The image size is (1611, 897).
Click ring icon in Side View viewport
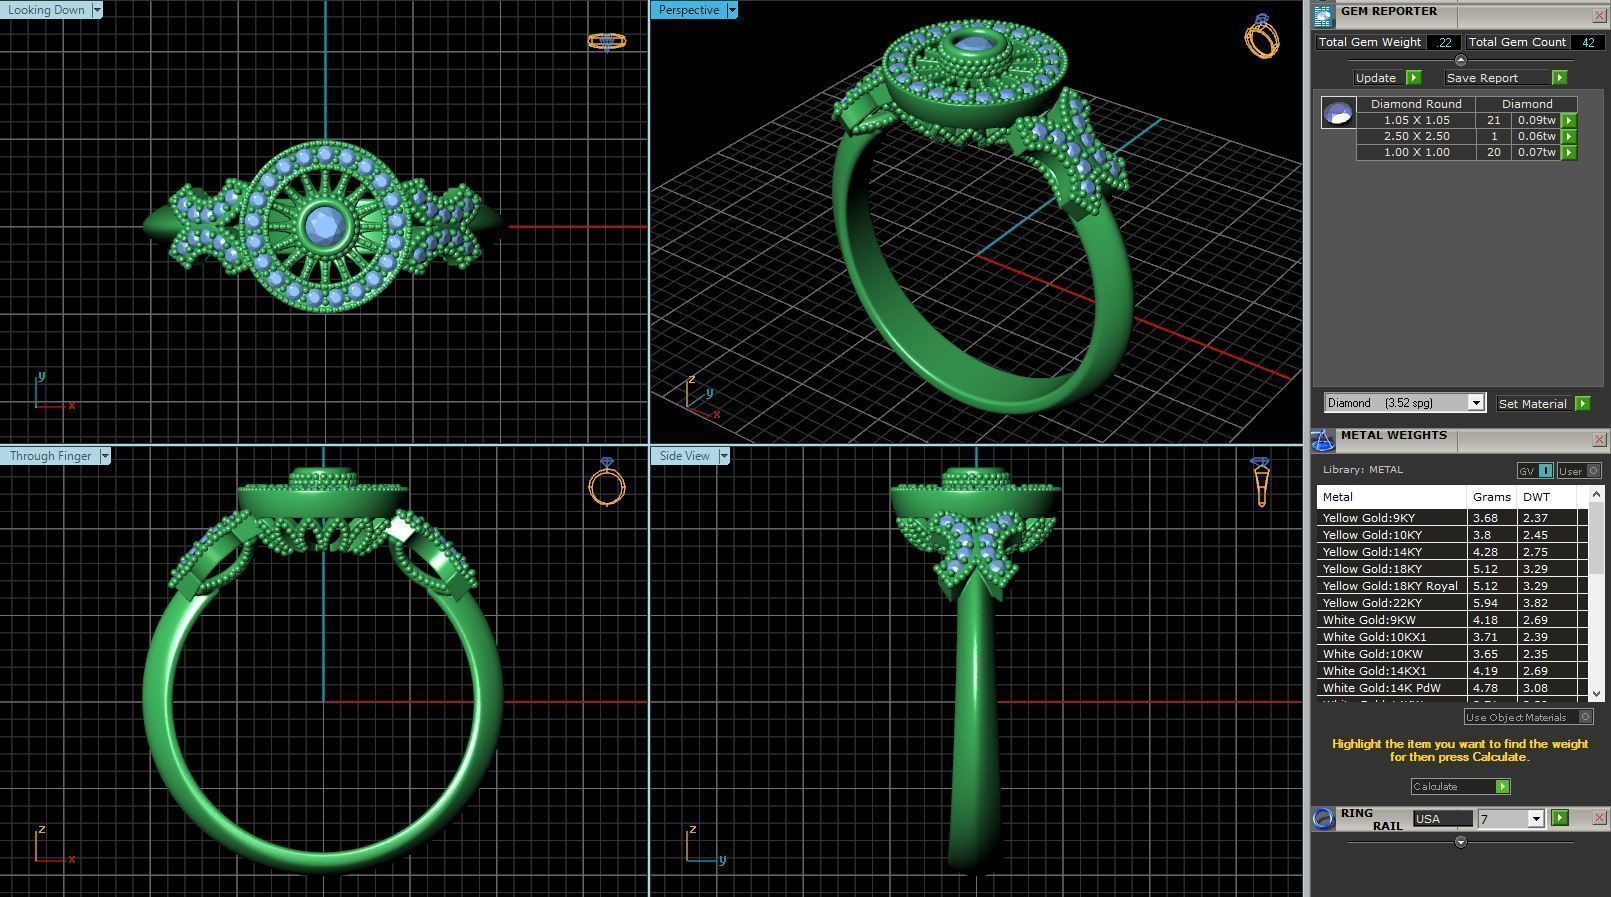coord(1260,482)
